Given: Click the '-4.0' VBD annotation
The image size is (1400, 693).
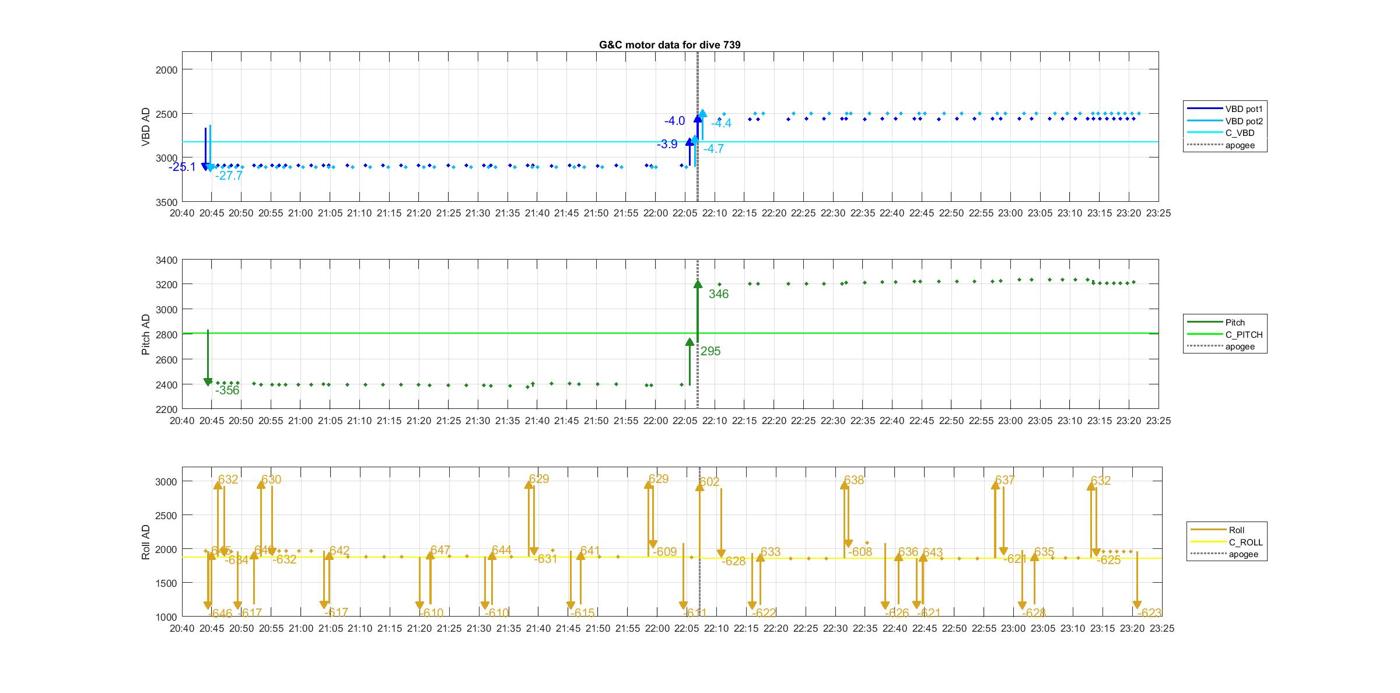Looking at the screenshot, I should pos(675,121).
